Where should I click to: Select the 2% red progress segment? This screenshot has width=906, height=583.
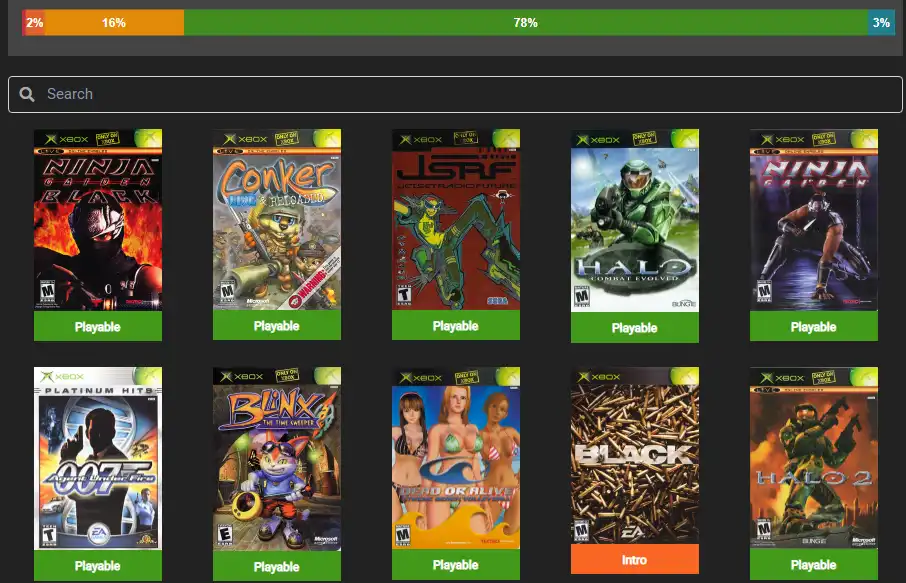34,23
